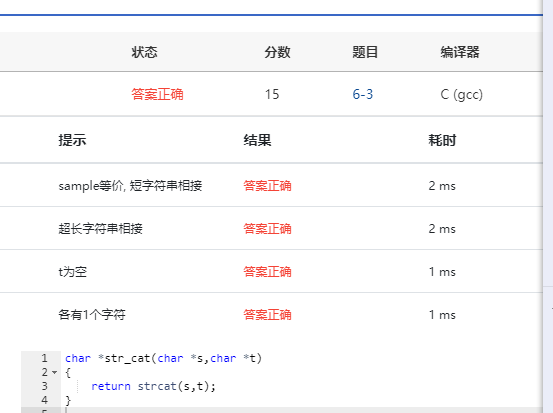Image resolution: width=553 pixels, height=413 pixels.
Task: Click the 答案正确 result for sample等价 row
Action: (x=267, y=186)
